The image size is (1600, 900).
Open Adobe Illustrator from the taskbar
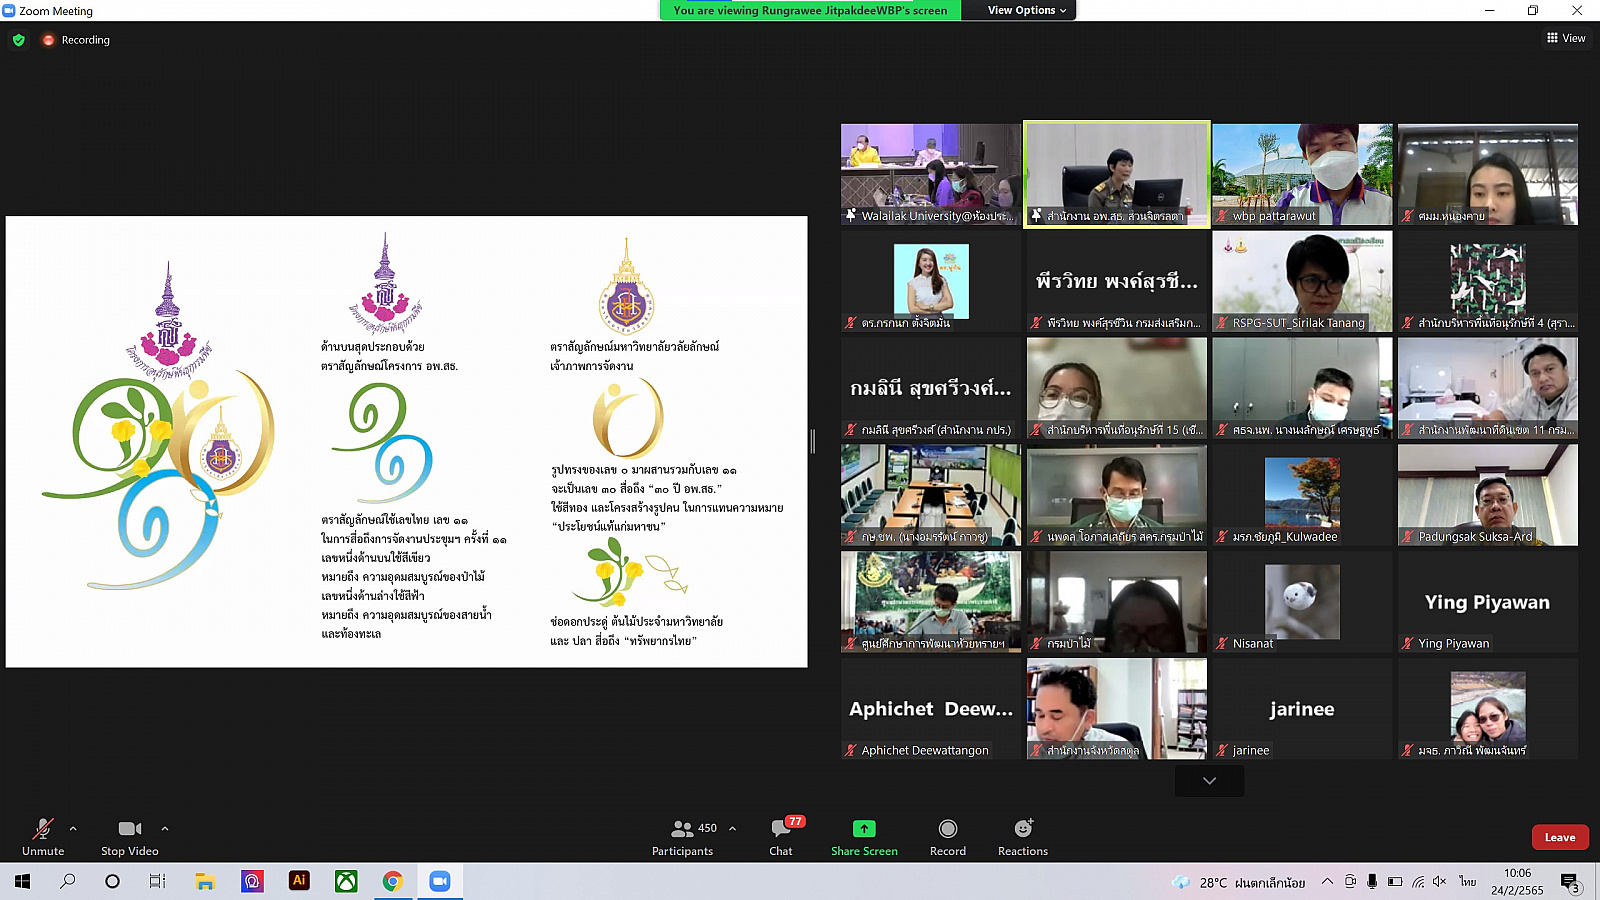pyautogui.click(x=299, y=881)
